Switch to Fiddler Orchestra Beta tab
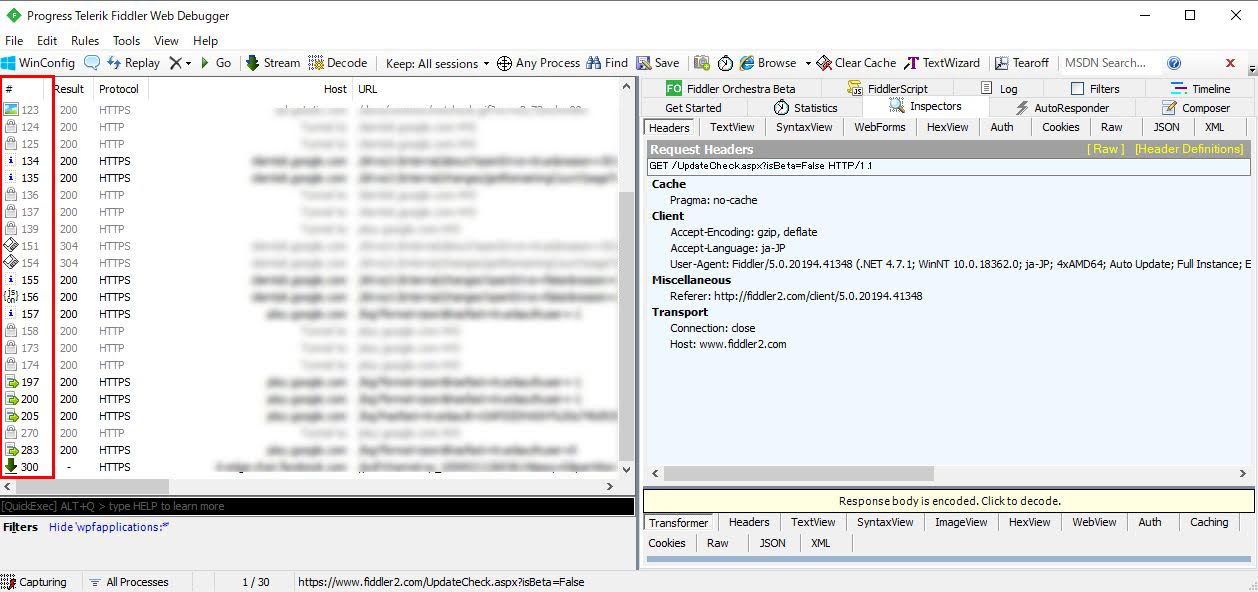This screenshot has width=1258, height=592. point(730,89)
